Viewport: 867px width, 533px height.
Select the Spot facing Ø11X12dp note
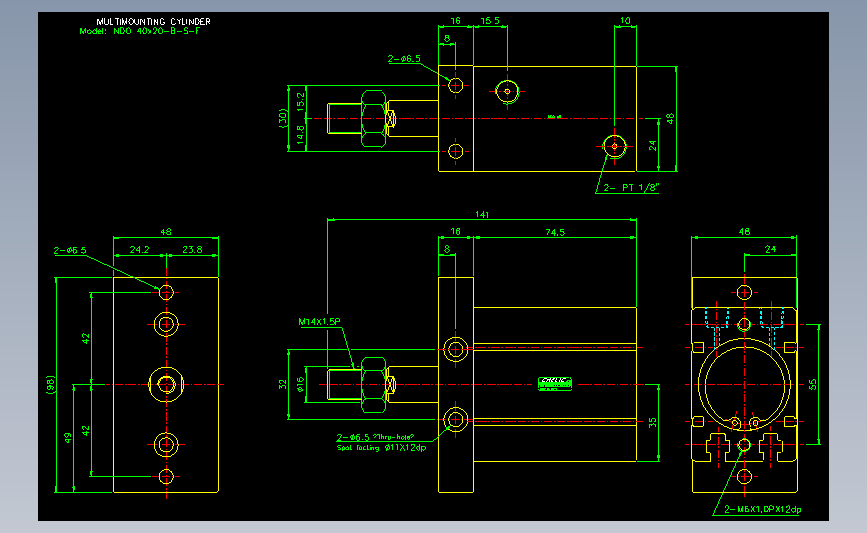point(381,448)
